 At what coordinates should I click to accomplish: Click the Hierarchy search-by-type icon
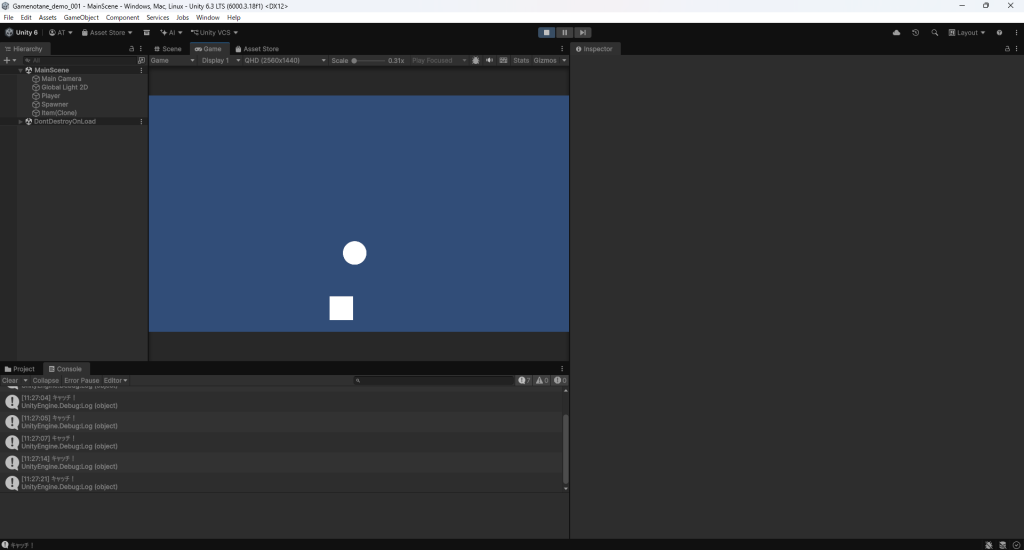pyautogui.click(x=141, y=60)
